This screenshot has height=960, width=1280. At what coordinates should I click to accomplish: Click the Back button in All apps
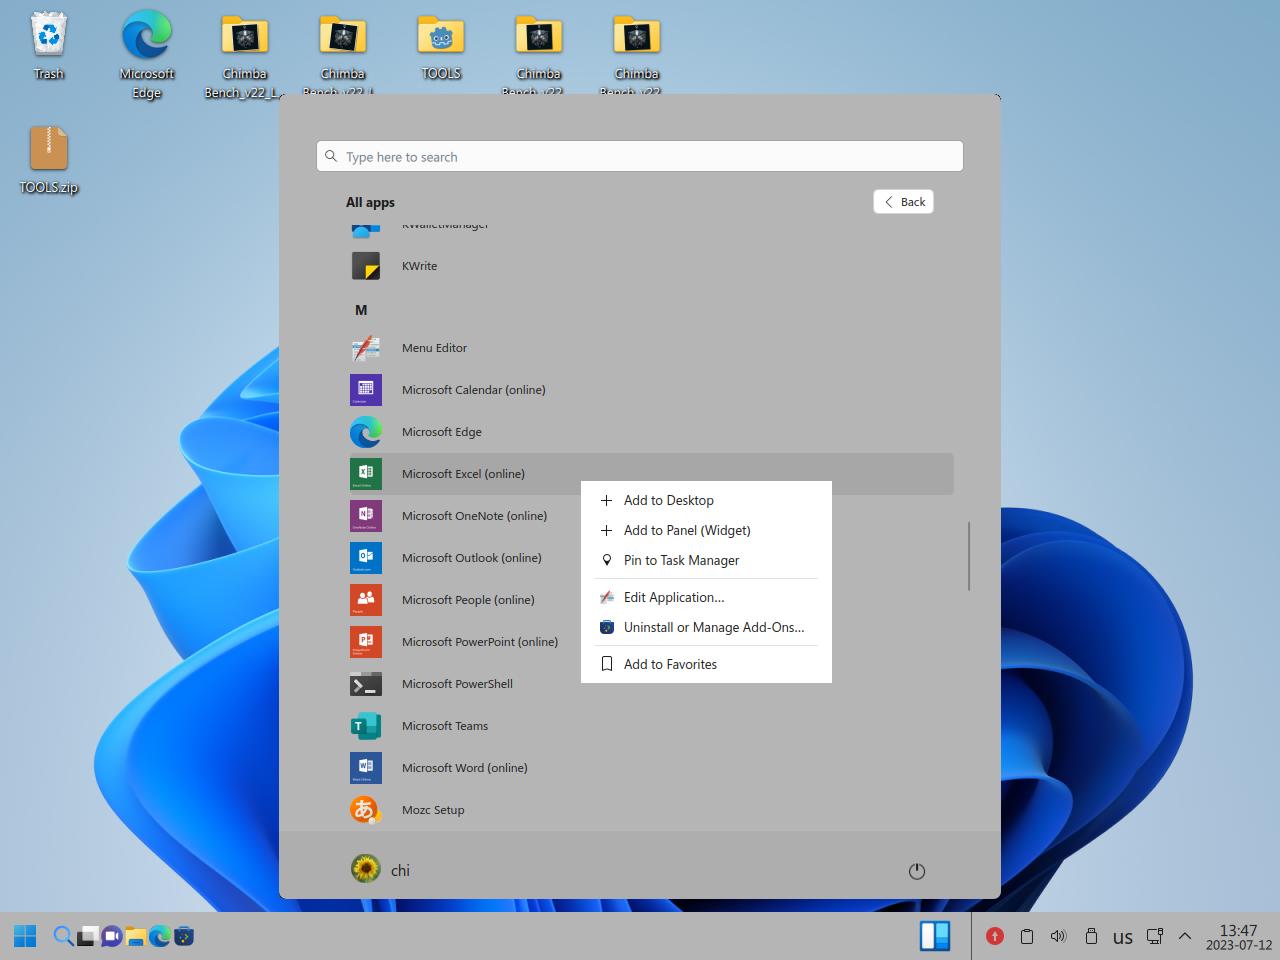click(x=903, y=202)
